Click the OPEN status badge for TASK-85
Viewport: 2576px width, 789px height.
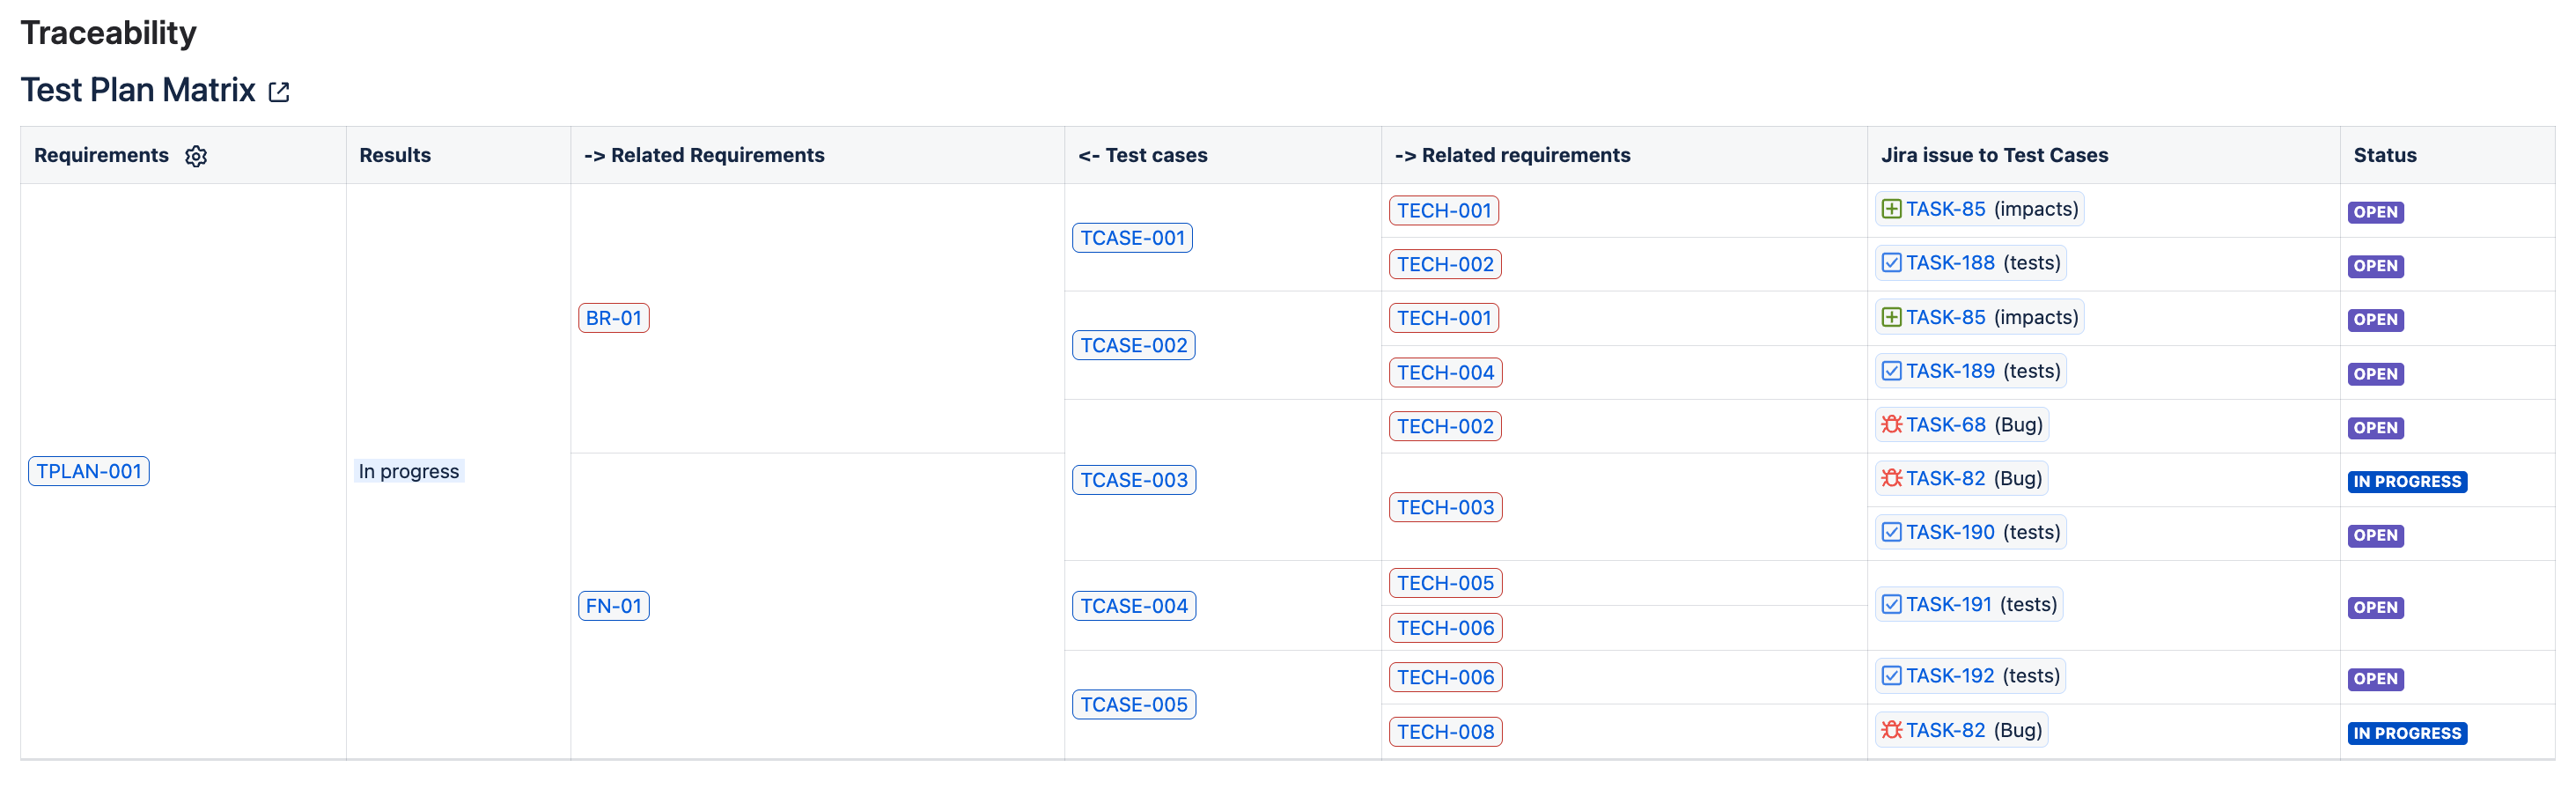(2376, 212)
